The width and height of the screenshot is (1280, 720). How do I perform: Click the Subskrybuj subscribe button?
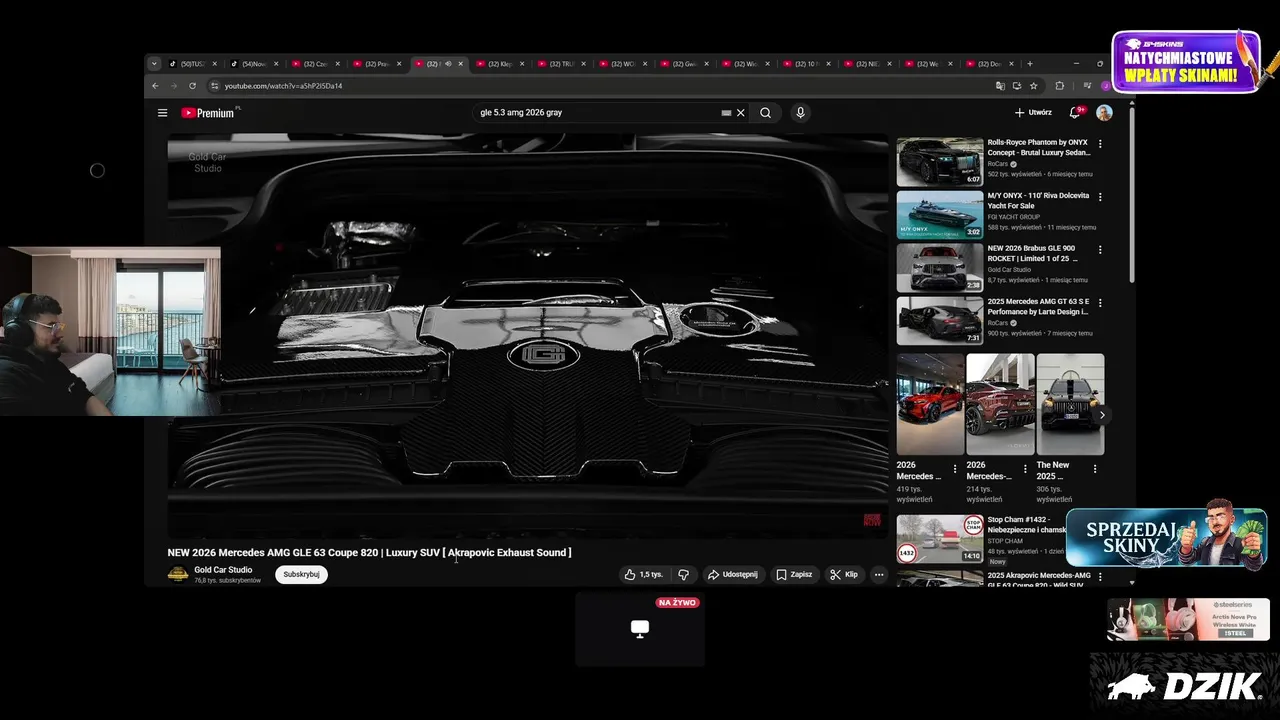click(301, 574)
